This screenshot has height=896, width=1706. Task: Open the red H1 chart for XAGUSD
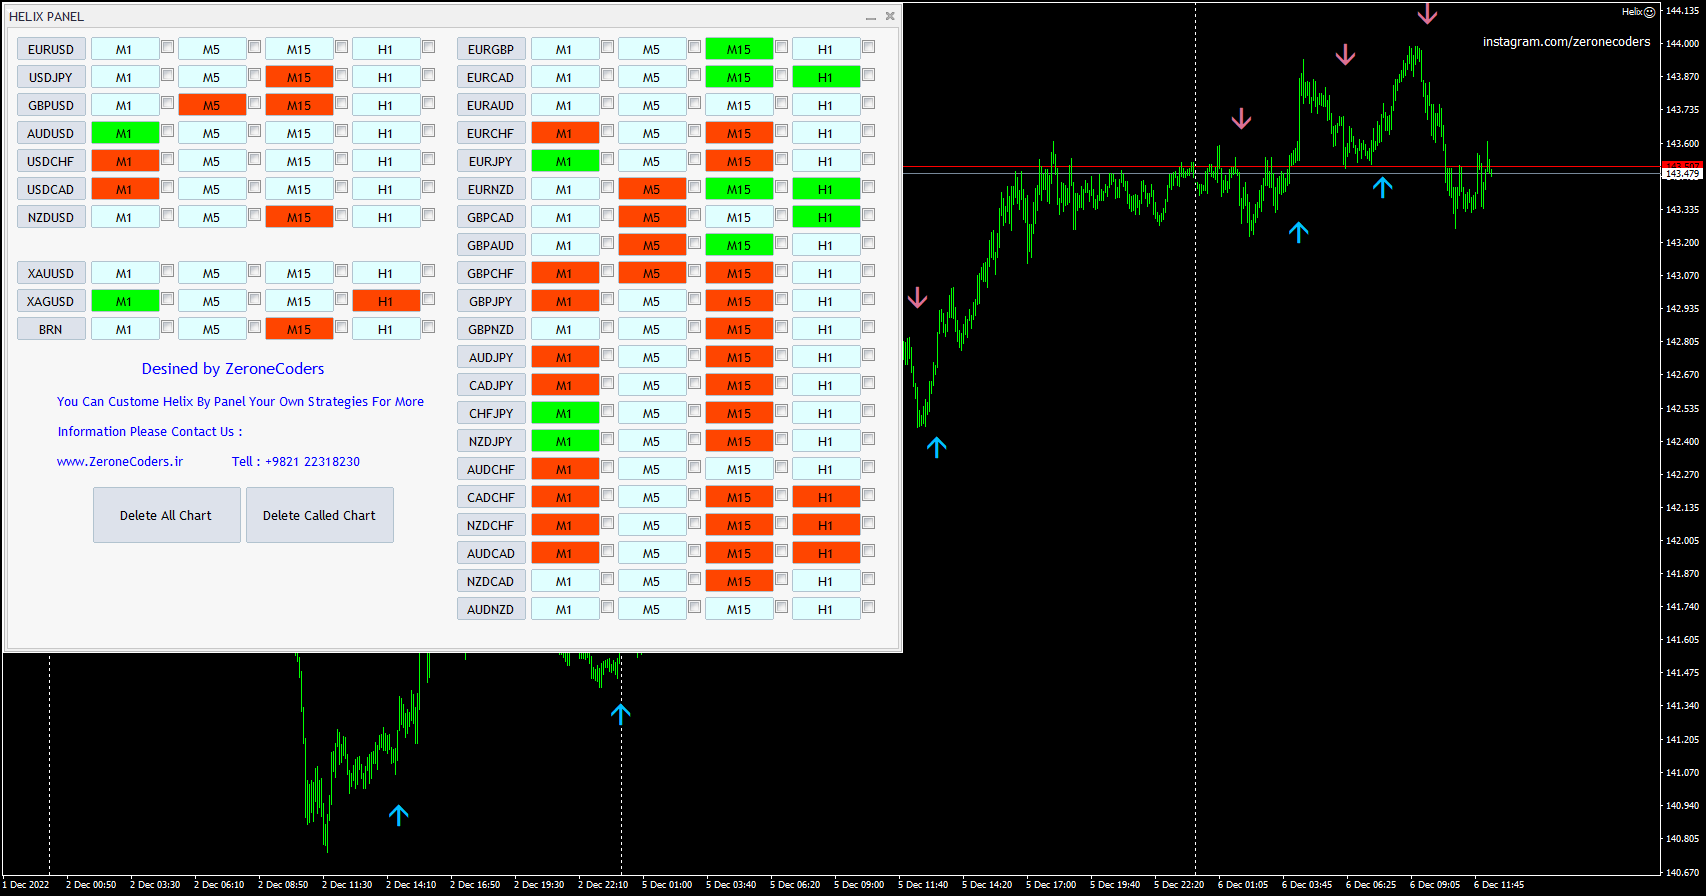coord(386,301)
